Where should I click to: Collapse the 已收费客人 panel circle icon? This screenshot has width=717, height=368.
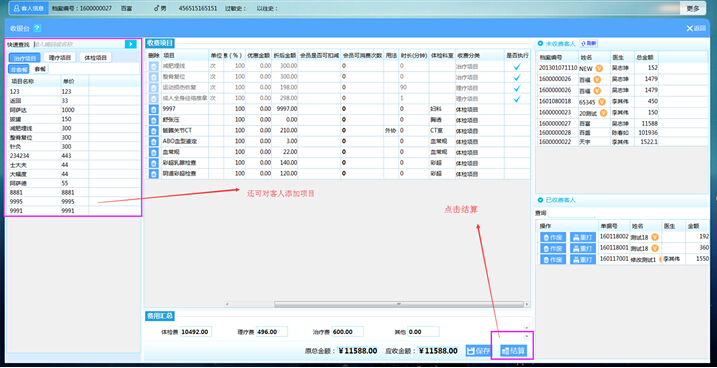click(540, 200)
